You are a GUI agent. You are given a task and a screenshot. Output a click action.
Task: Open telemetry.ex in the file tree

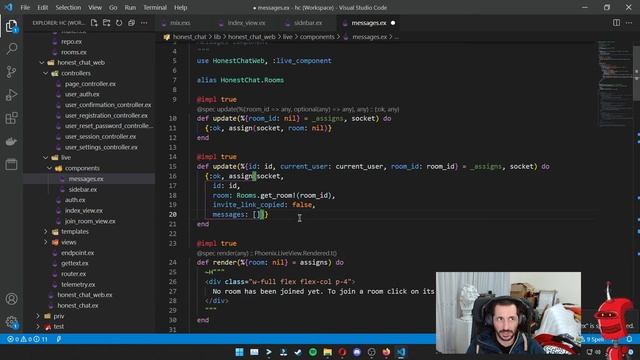pos(78,284)
